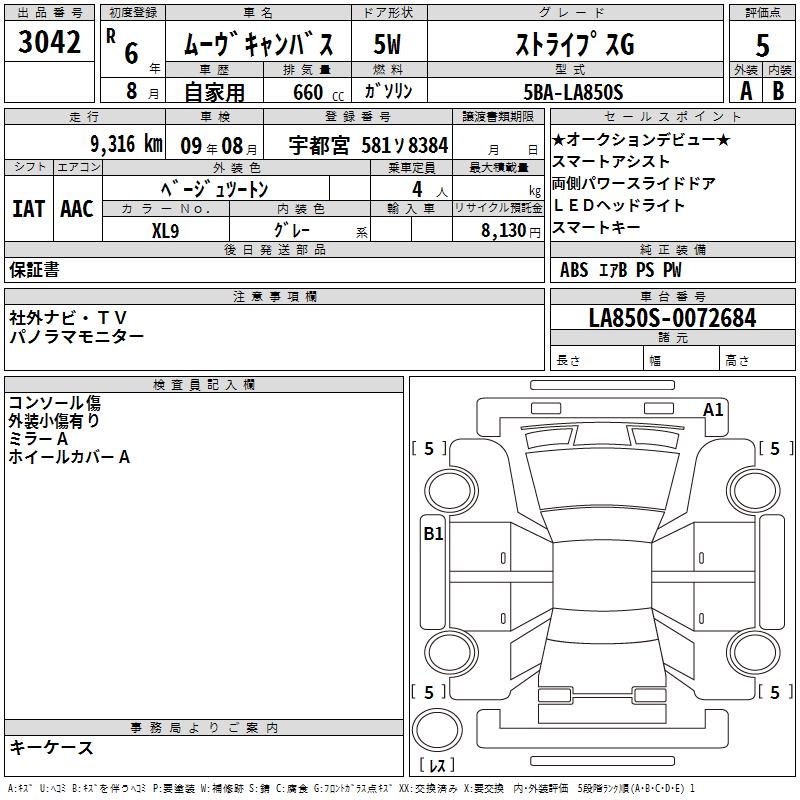Screen dimensions: 800x800
Task: Click the shift type IAT
Action: [29, 209]
